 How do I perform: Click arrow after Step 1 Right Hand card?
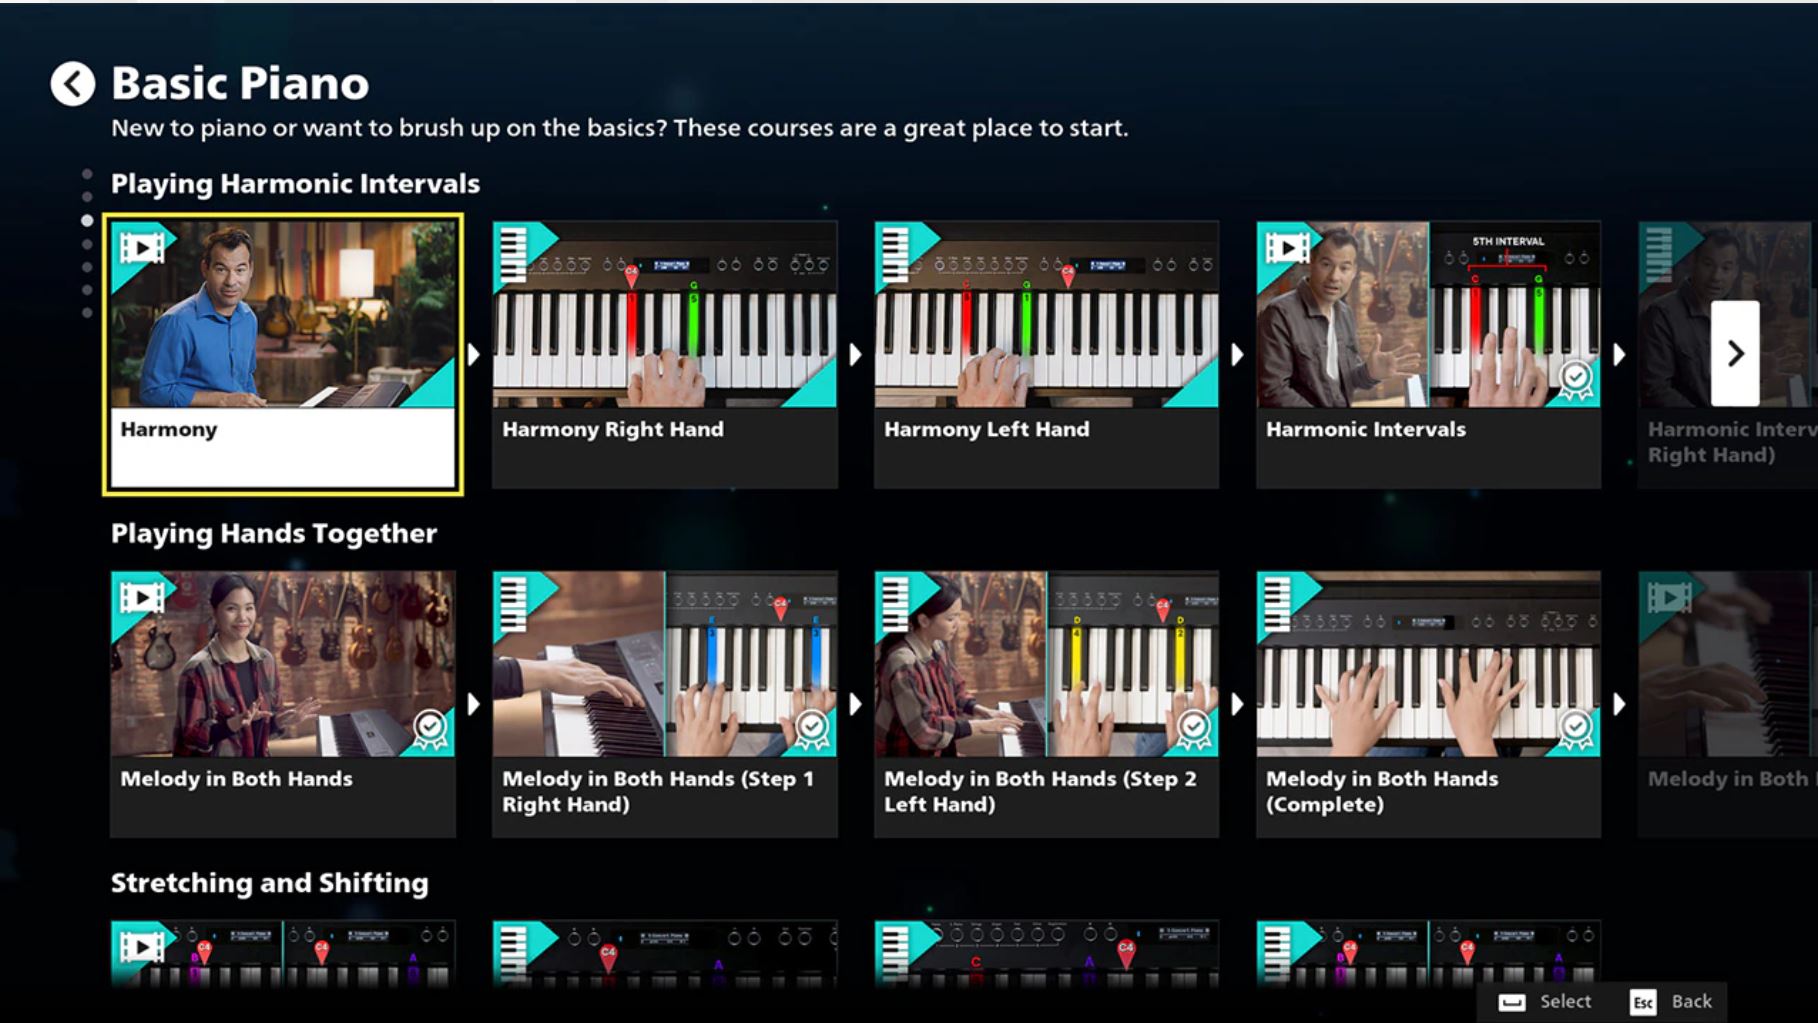[856, 704]
